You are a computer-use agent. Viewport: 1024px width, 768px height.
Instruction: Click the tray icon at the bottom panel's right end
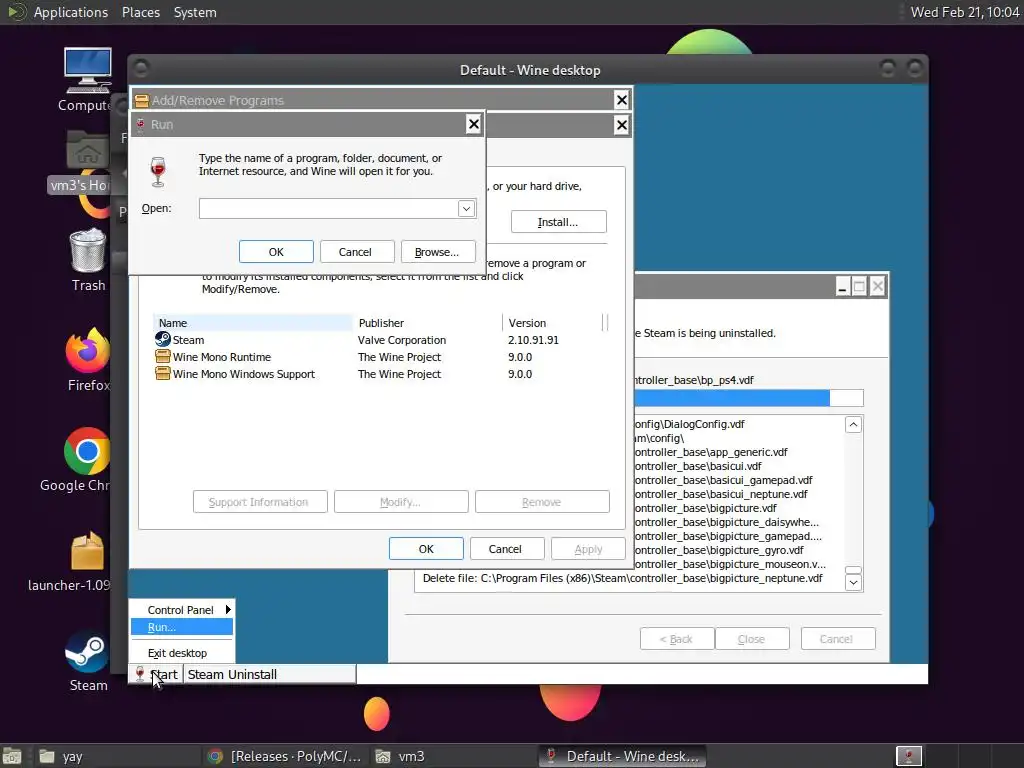pyautogui.click(x=908, y=756)
